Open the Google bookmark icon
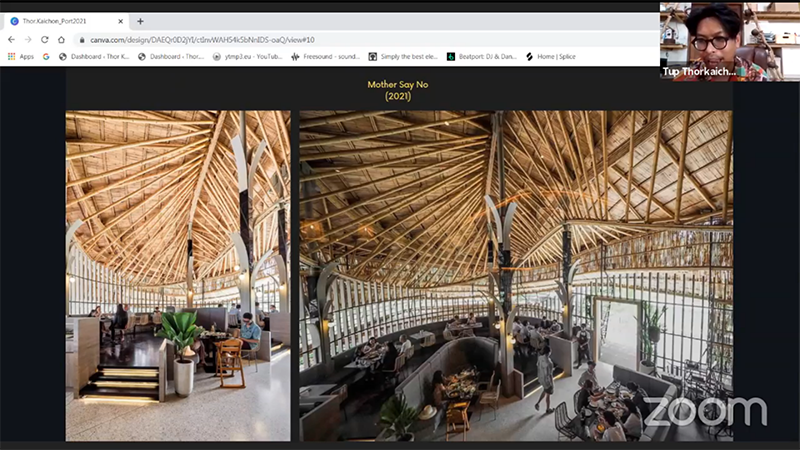800x450 pixels. pos(46,57)
